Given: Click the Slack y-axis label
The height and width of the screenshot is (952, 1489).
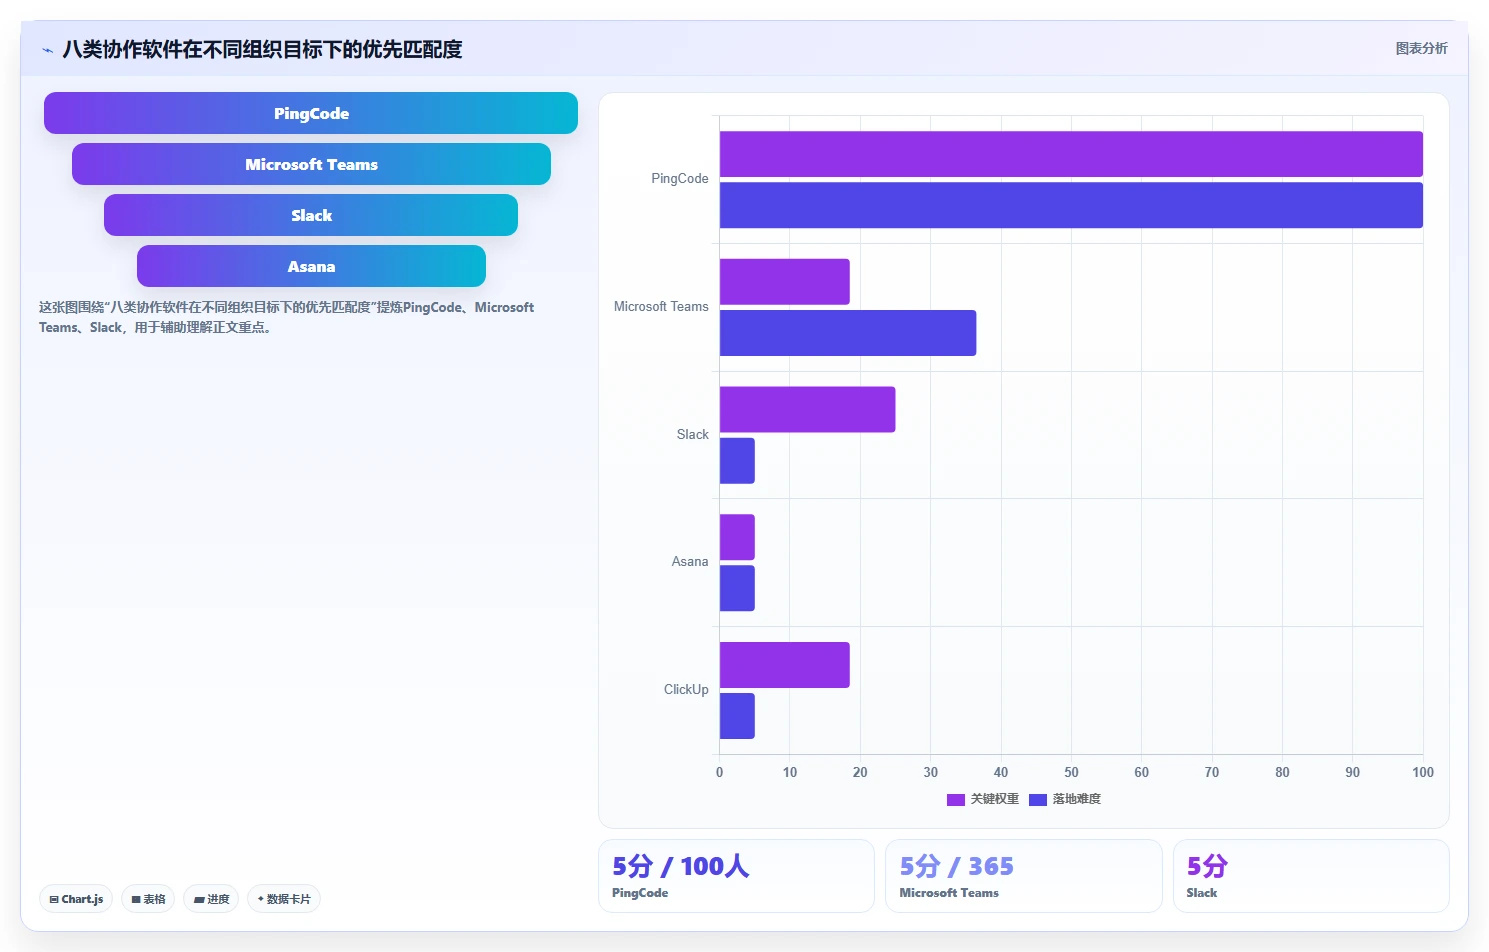Looking at the screenshot, I should click(692, 435).
